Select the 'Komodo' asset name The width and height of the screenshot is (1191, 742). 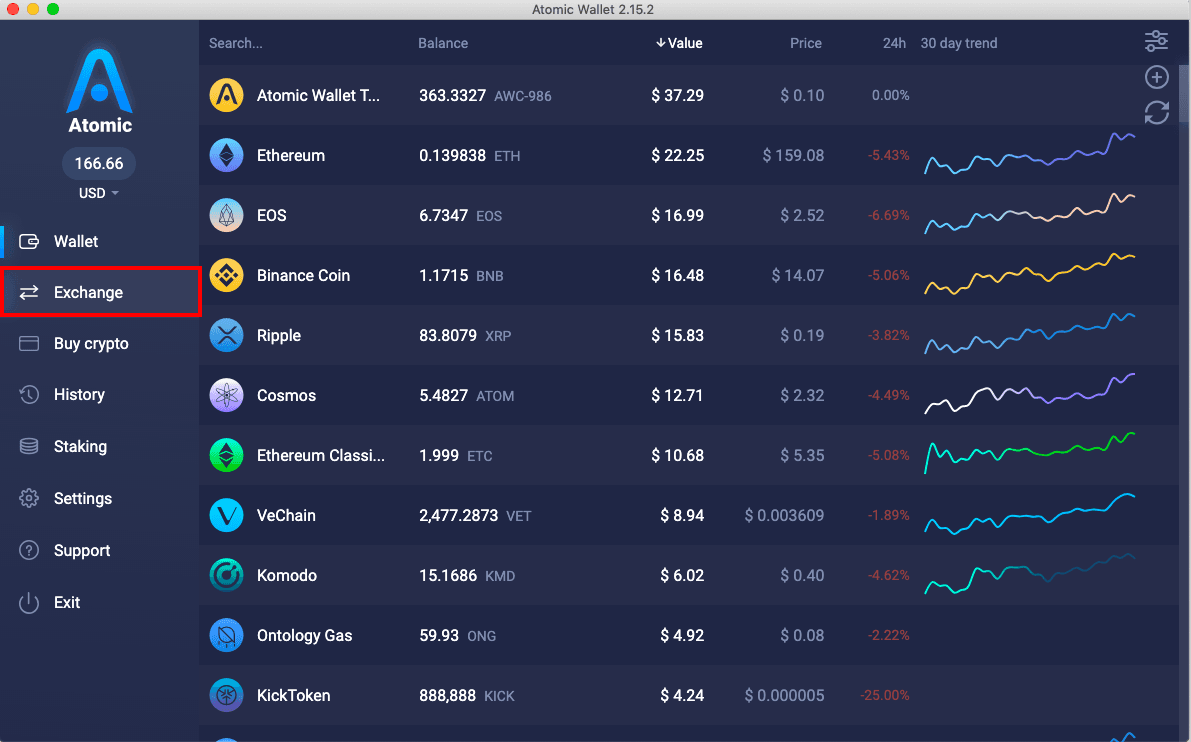tap(286, 576)
